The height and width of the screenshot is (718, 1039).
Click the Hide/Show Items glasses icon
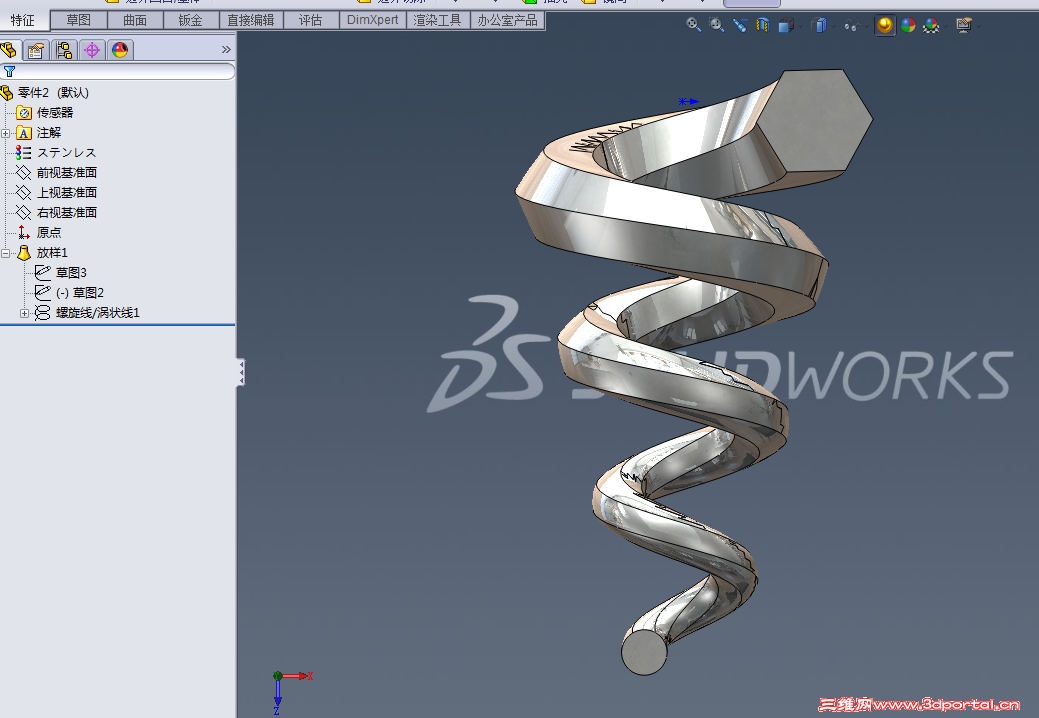point(851,26)
